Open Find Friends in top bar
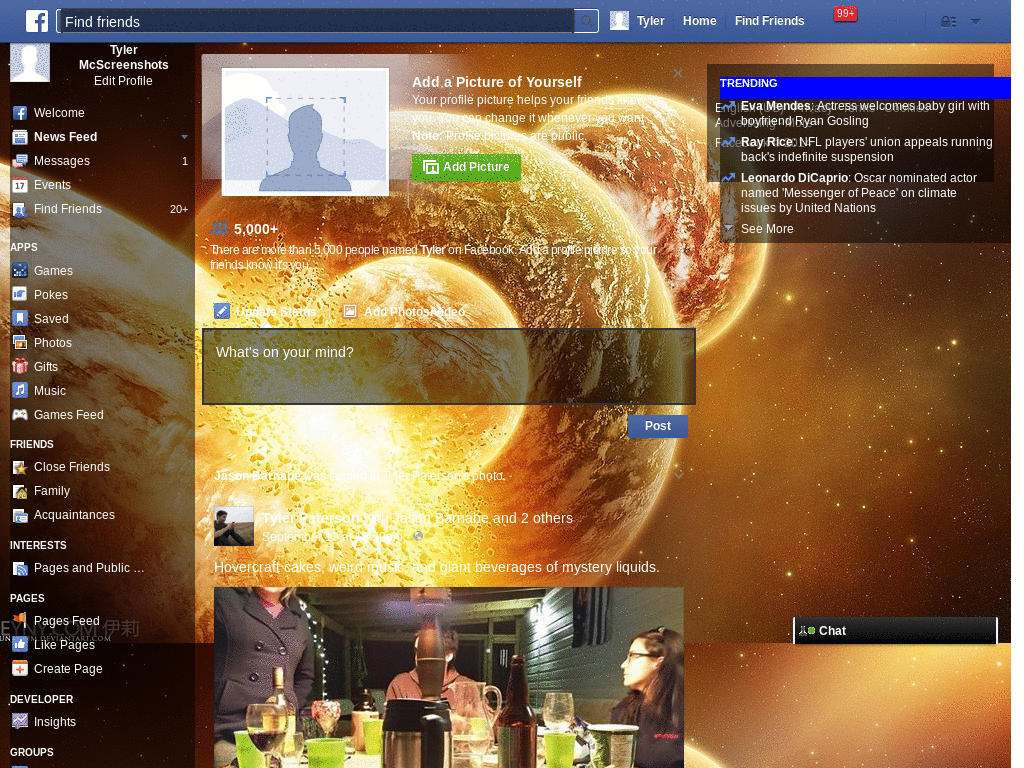1024x768 pixels. pos(769,21)
